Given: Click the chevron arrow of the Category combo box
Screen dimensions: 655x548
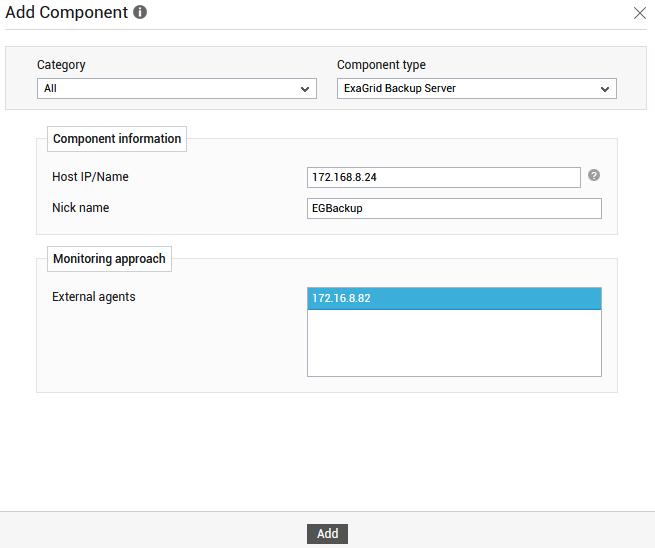Looking at the screenshot, I should [305, 89].
